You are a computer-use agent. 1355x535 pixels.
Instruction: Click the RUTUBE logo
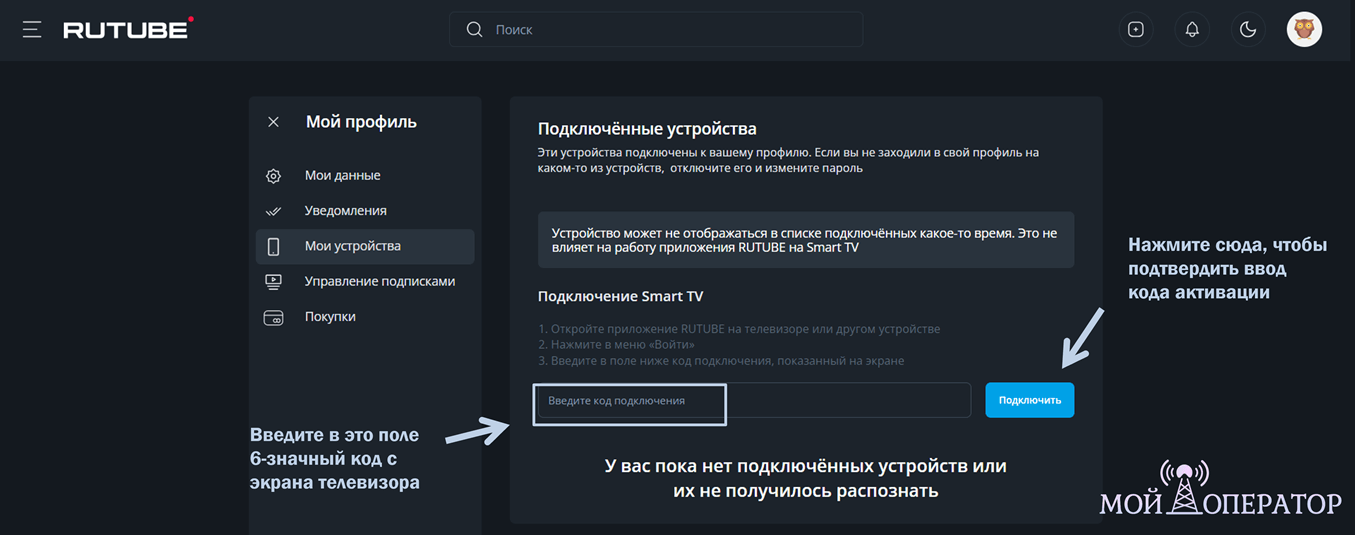[x=128, y=29]
